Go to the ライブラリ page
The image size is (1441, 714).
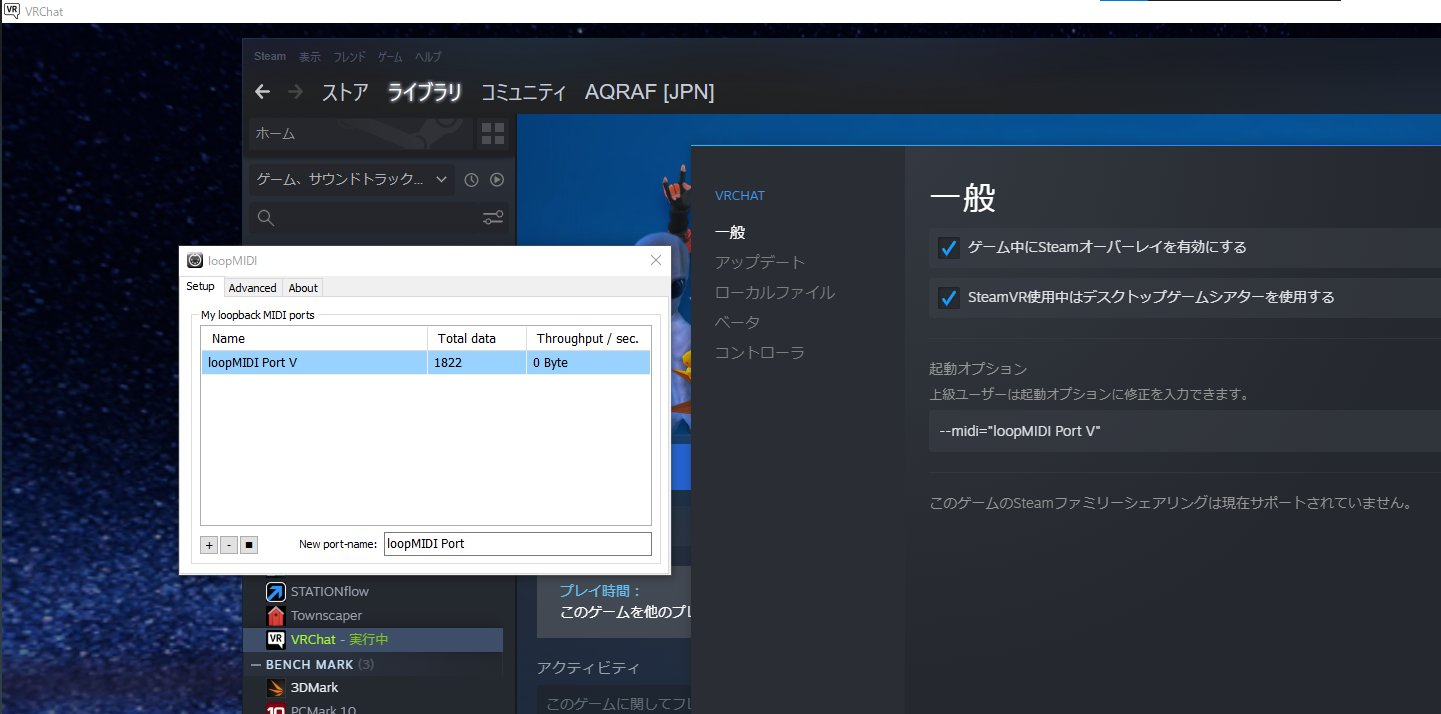[425, 93]
